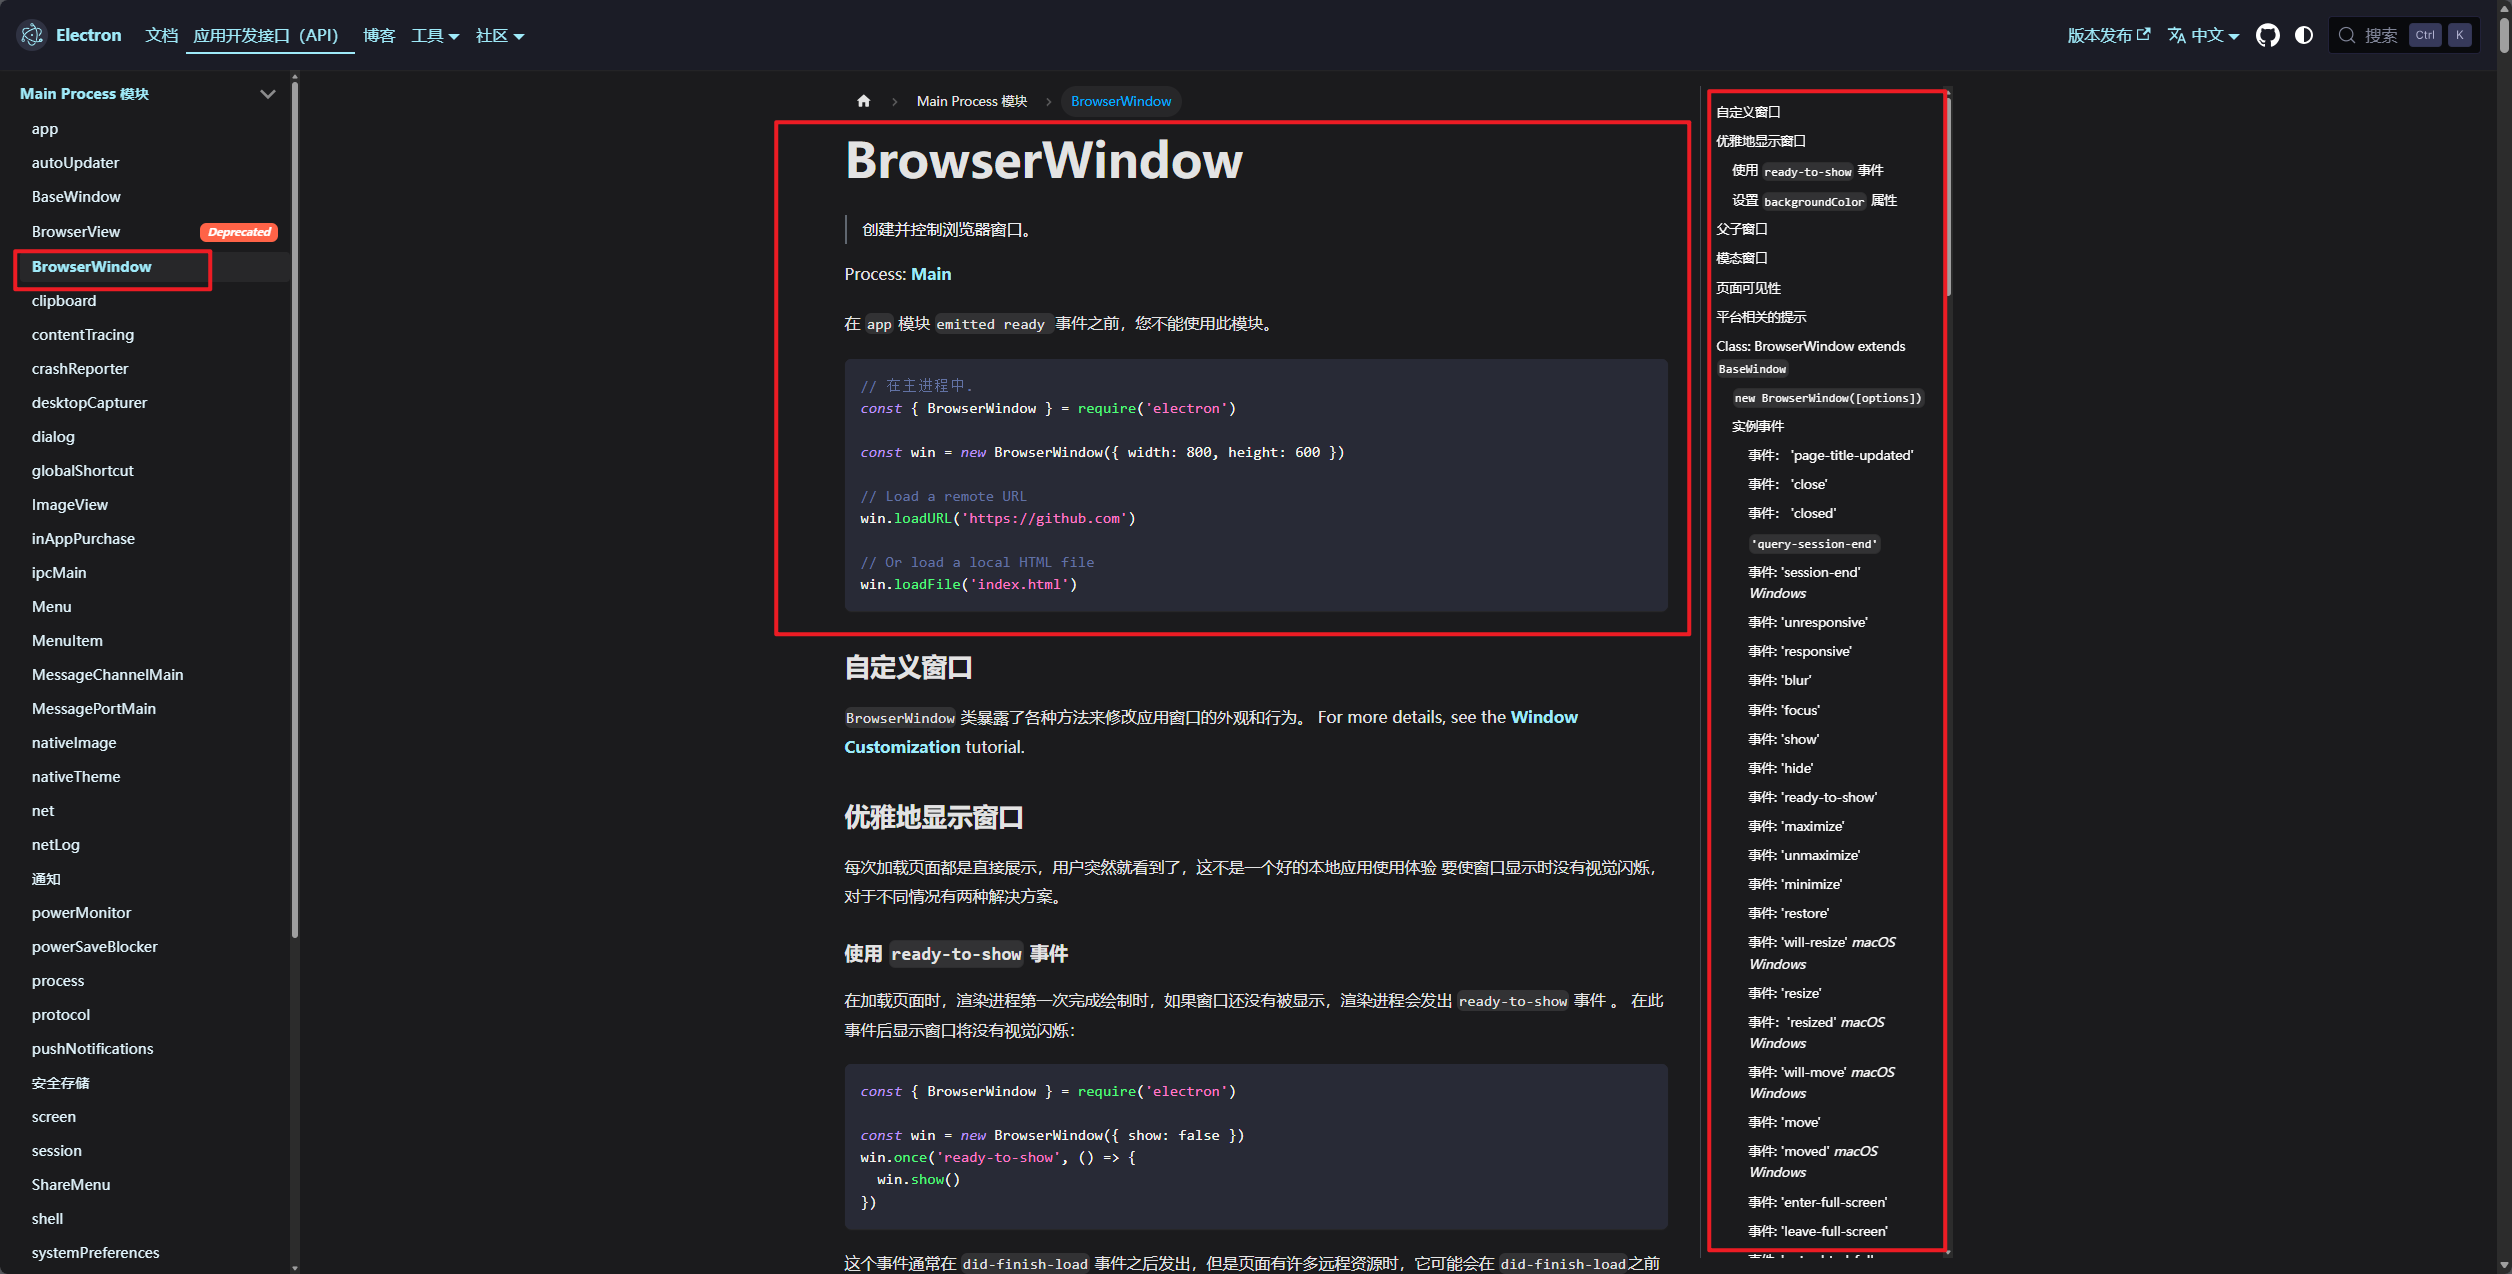Click the Deprecated badge on BrowserView
The width and height of the screenshot is (2512, 1274).
(x=239, y=232)
